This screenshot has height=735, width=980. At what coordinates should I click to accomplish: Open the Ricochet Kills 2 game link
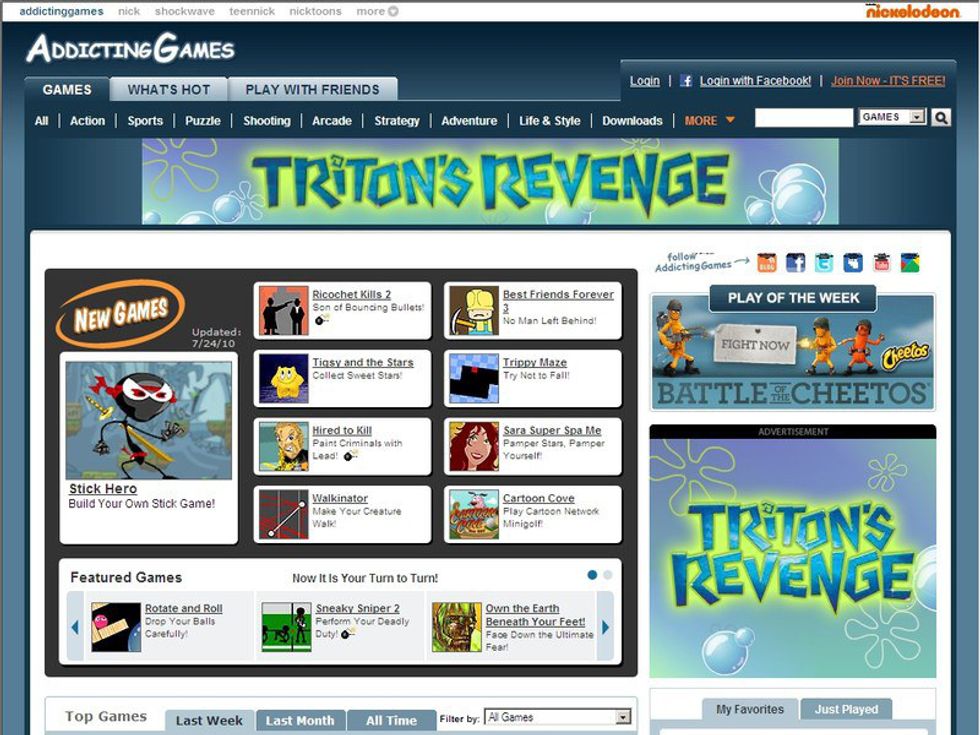351,295
